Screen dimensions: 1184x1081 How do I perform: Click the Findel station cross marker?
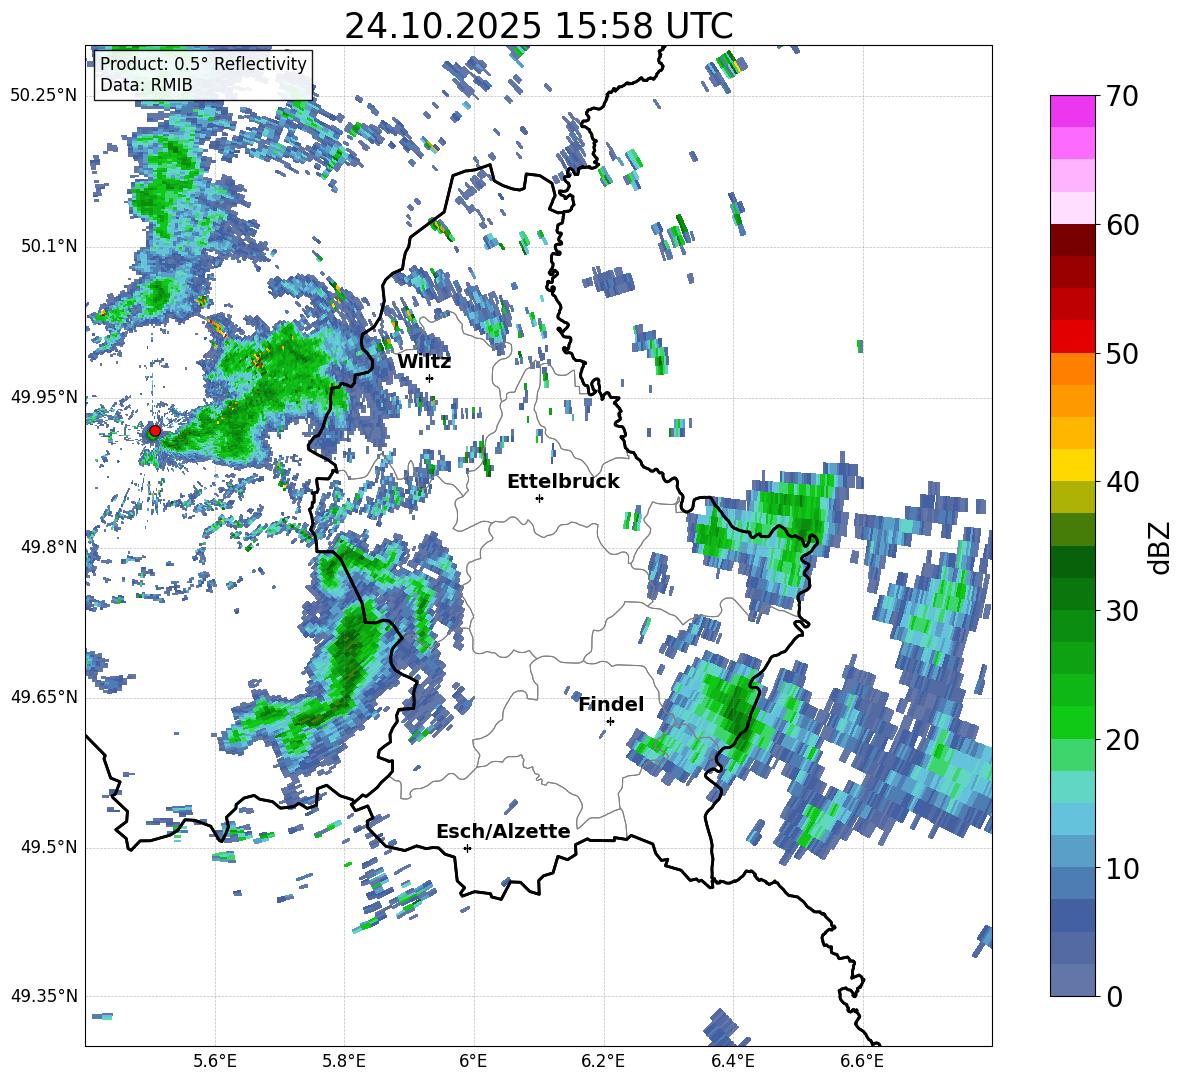click(610, 722)
